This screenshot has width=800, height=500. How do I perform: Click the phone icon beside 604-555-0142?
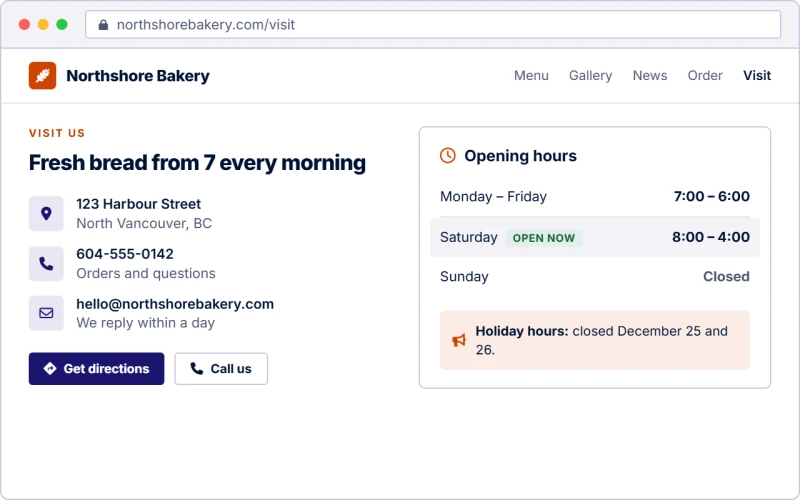coord(46,263)
